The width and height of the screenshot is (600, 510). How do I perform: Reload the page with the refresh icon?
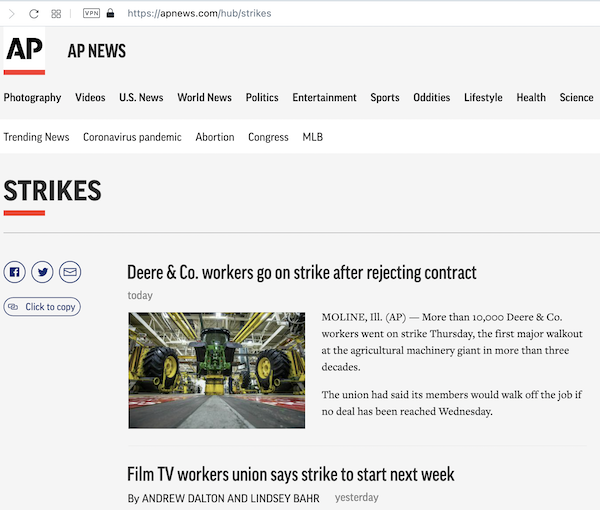pos(34,14)
